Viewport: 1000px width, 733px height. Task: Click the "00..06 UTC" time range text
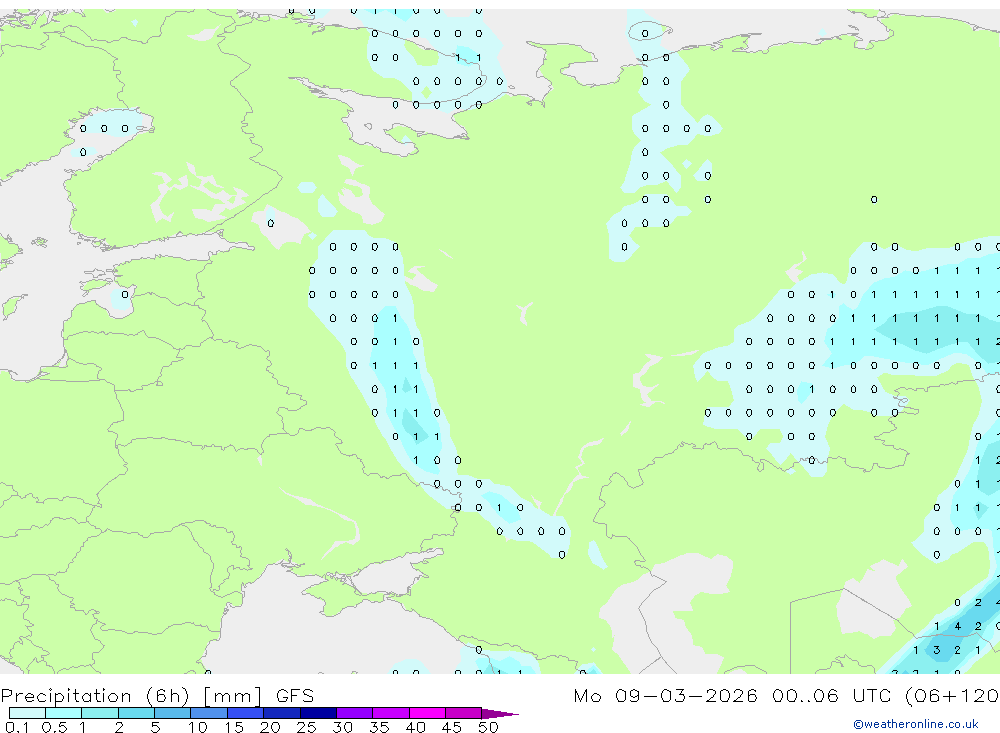click(x=830, y=695)
